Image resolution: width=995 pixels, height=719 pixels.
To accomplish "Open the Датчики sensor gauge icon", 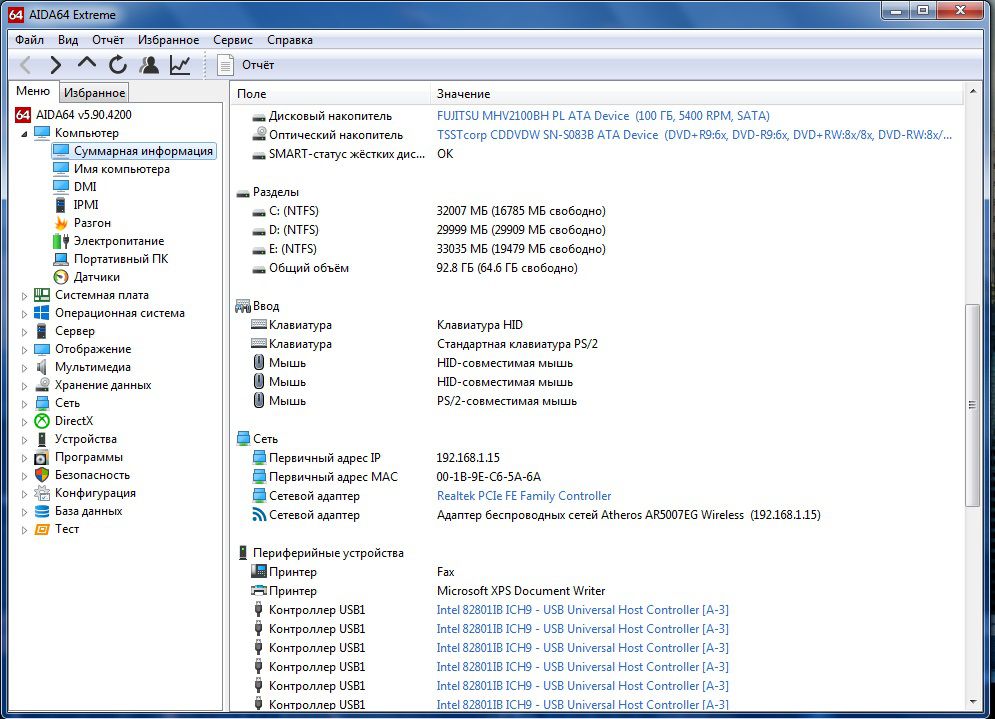I will point(61,277).
